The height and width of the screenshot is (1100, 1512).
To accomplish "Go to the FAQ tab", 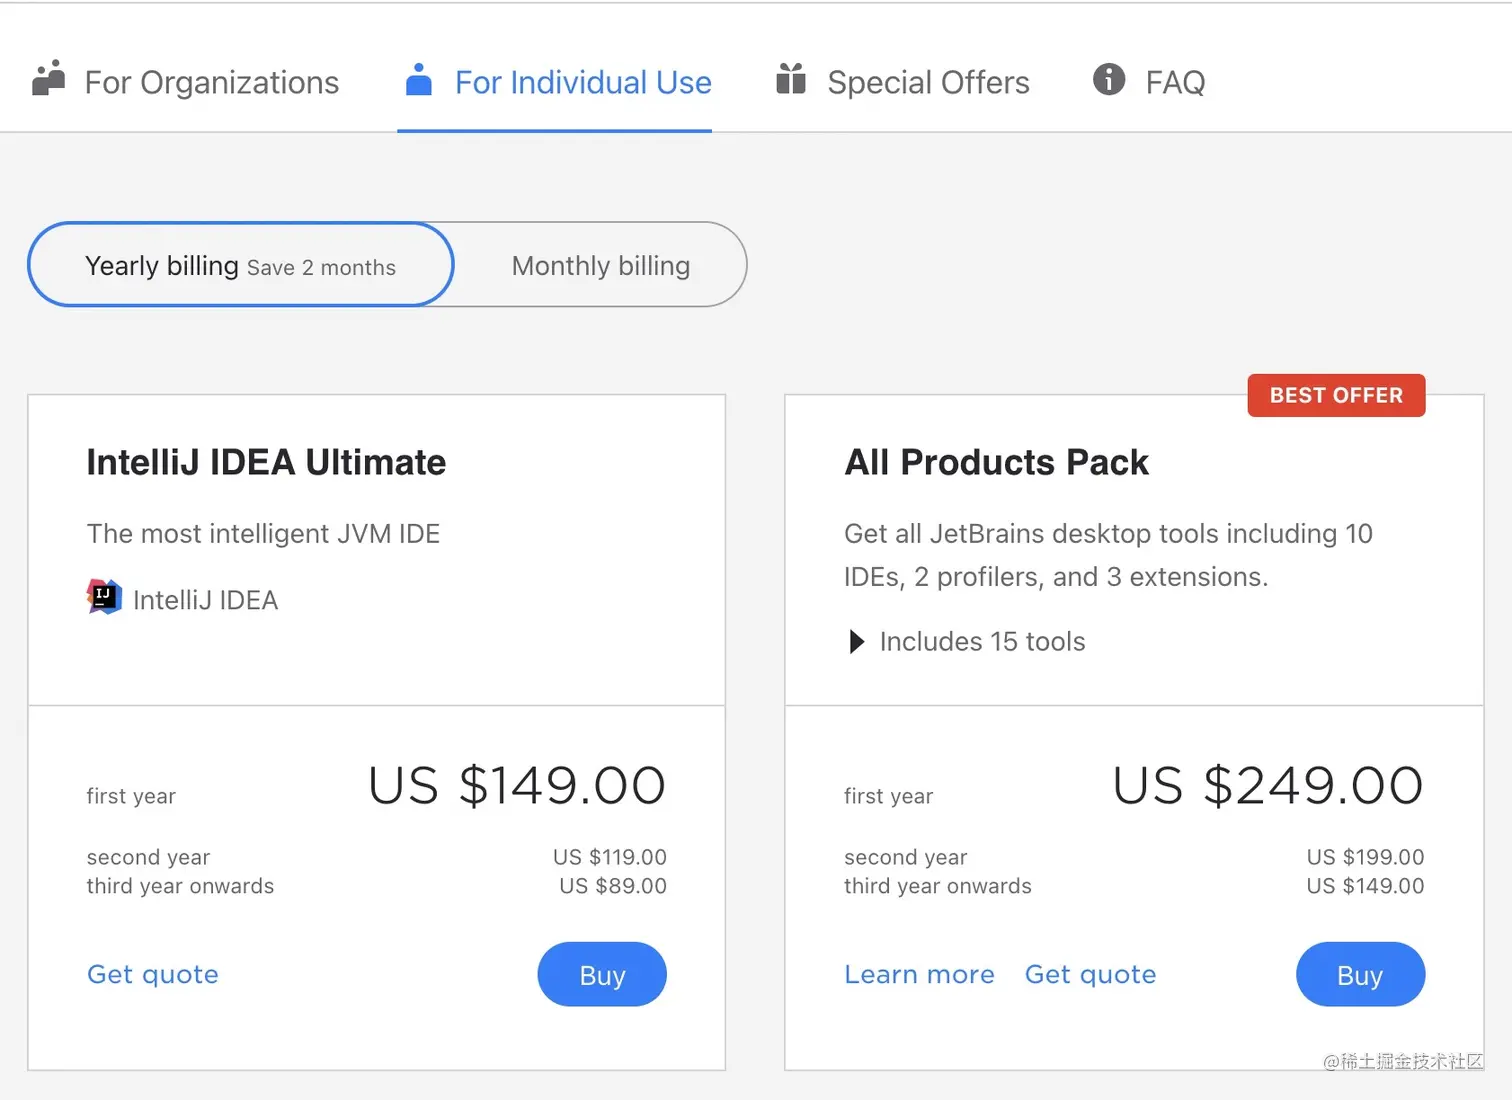I will coord(1174,82).
